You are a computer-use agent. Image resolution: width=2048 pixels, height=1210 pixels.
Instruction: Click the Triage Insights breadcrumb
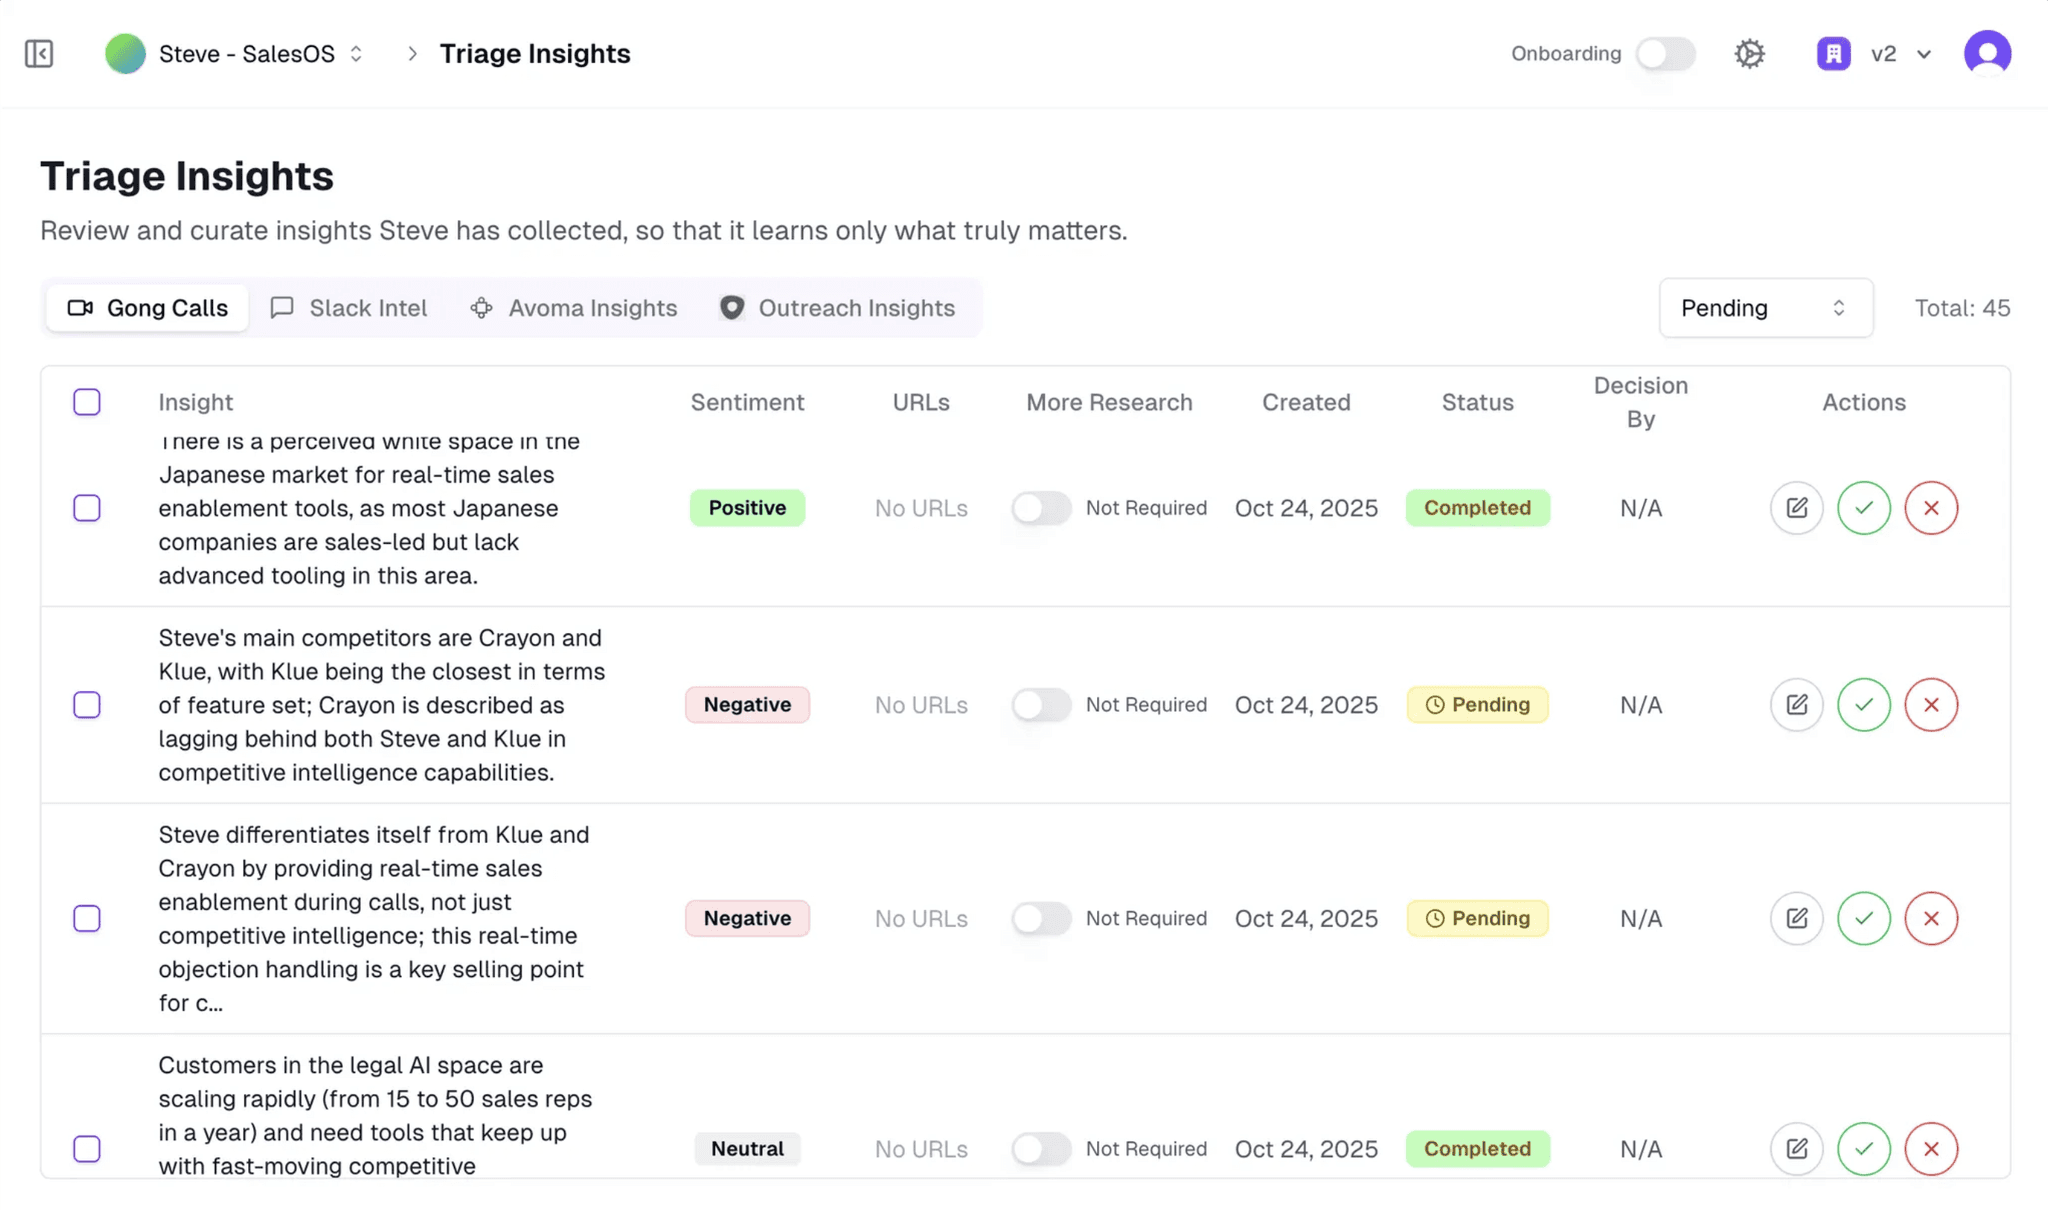[535, 54]
